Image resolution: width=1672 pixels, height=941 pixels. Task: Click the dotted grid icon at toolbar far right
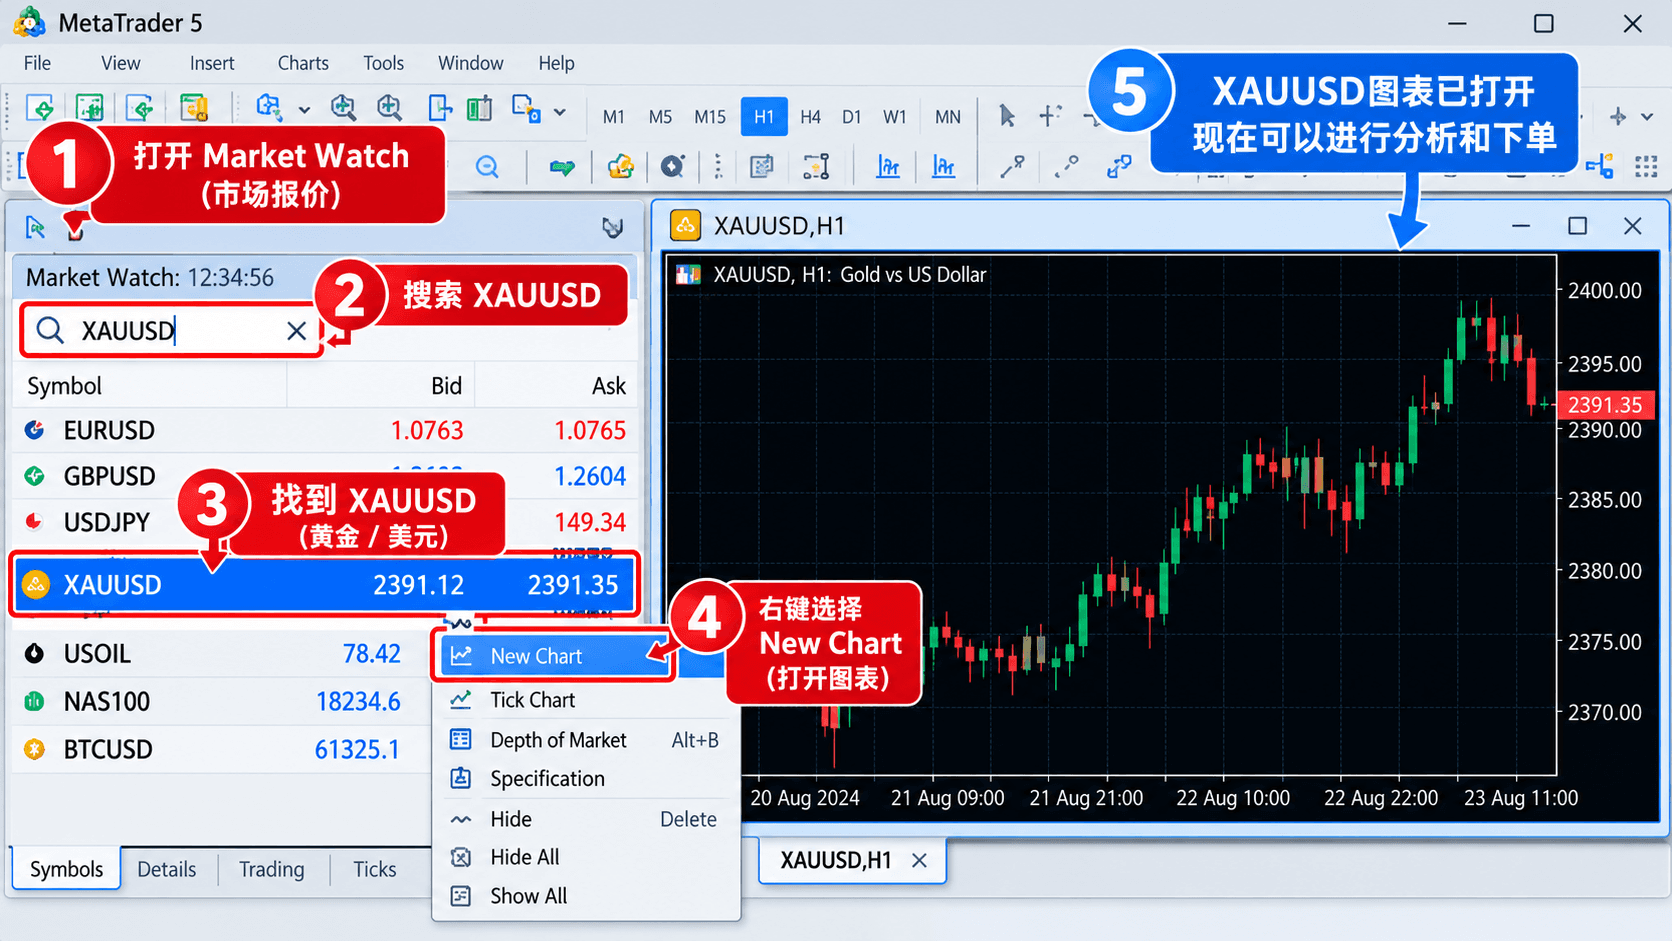1646,166
